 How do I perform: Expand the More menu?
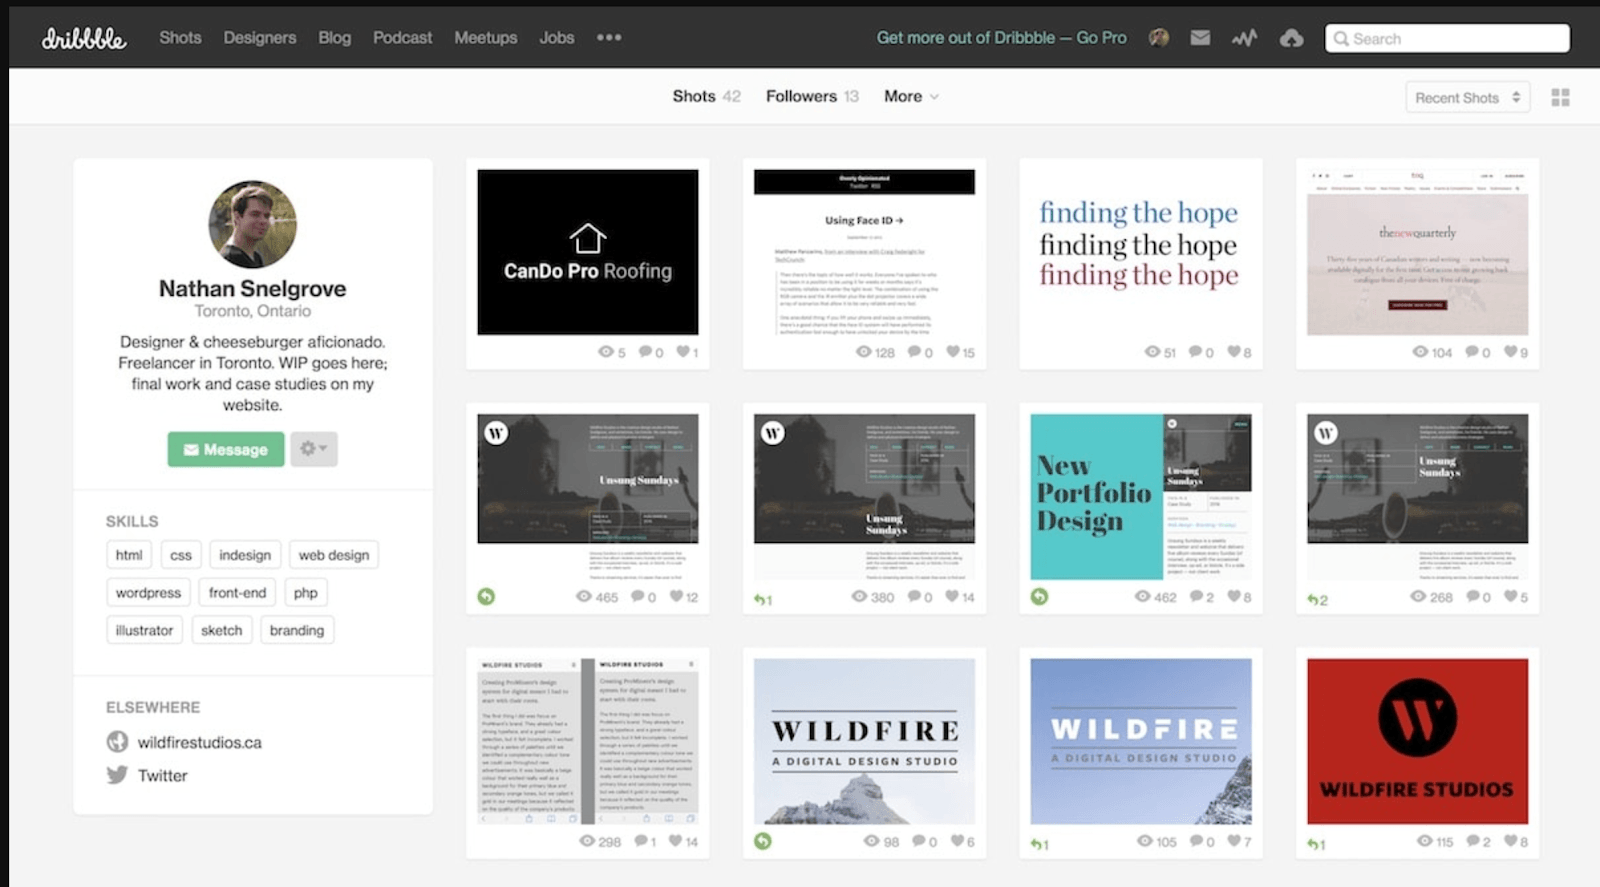[911, 96]
